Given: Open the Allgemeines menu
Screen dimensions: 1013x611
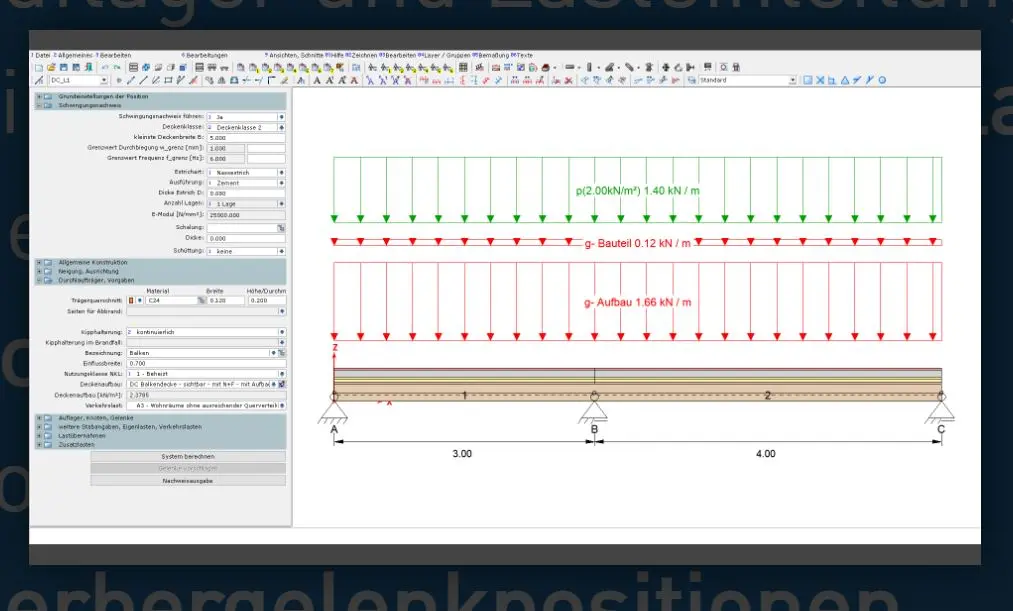Looking at the screenshot, I should (76, 56).
